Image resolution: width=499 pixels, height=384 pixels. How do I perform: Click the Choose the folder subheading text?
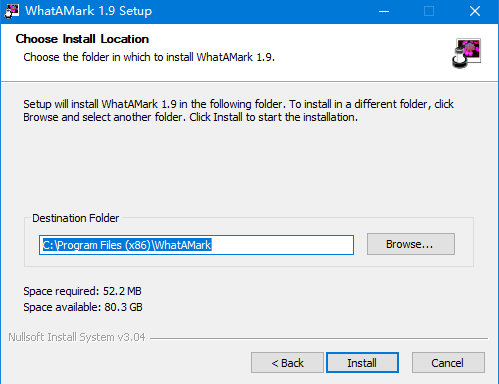coord(149,57)
